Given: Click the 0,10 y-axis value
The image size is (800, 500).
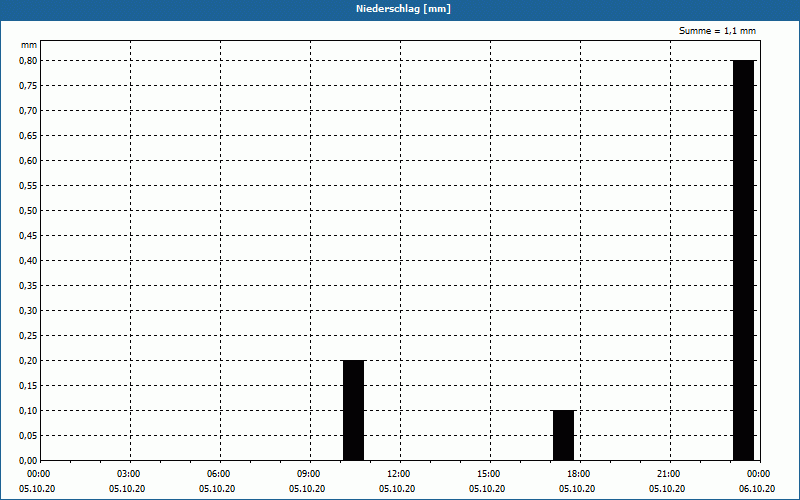Looking at the screenshot, I should pyautogui.click(x=28, y=411).
